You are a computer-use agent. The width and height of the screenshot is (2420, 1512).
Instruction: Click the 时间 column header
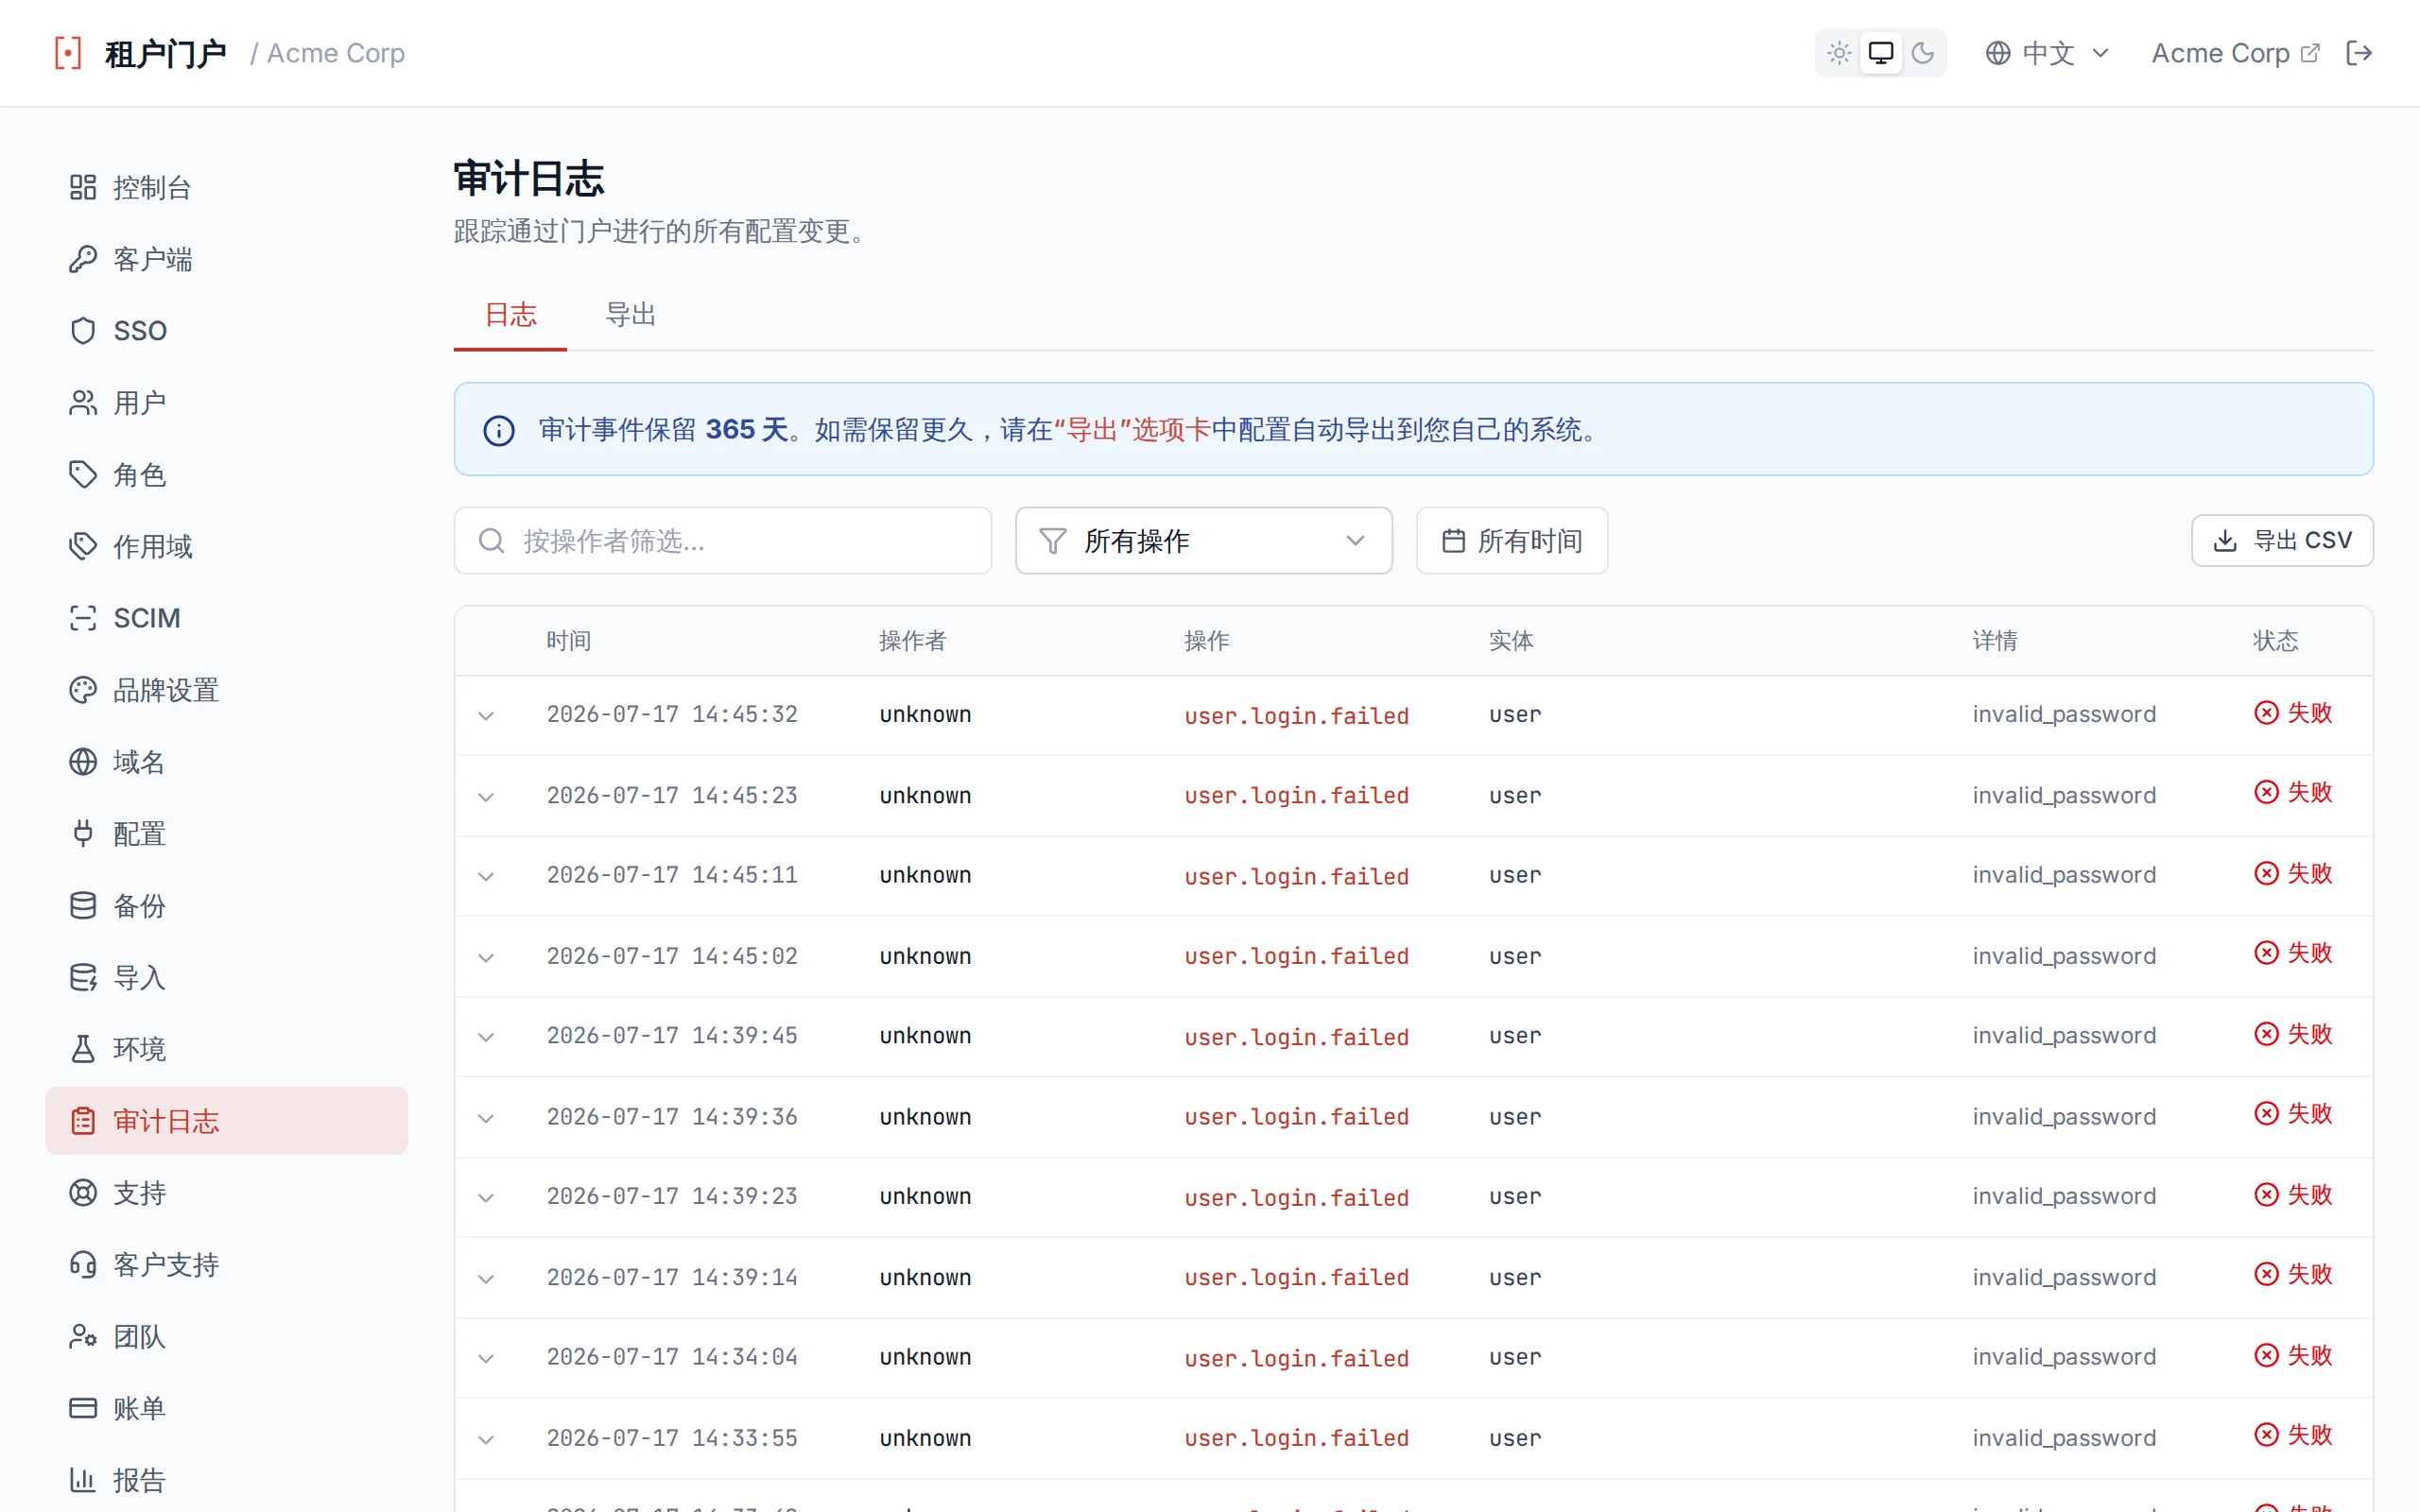point(568,641)
